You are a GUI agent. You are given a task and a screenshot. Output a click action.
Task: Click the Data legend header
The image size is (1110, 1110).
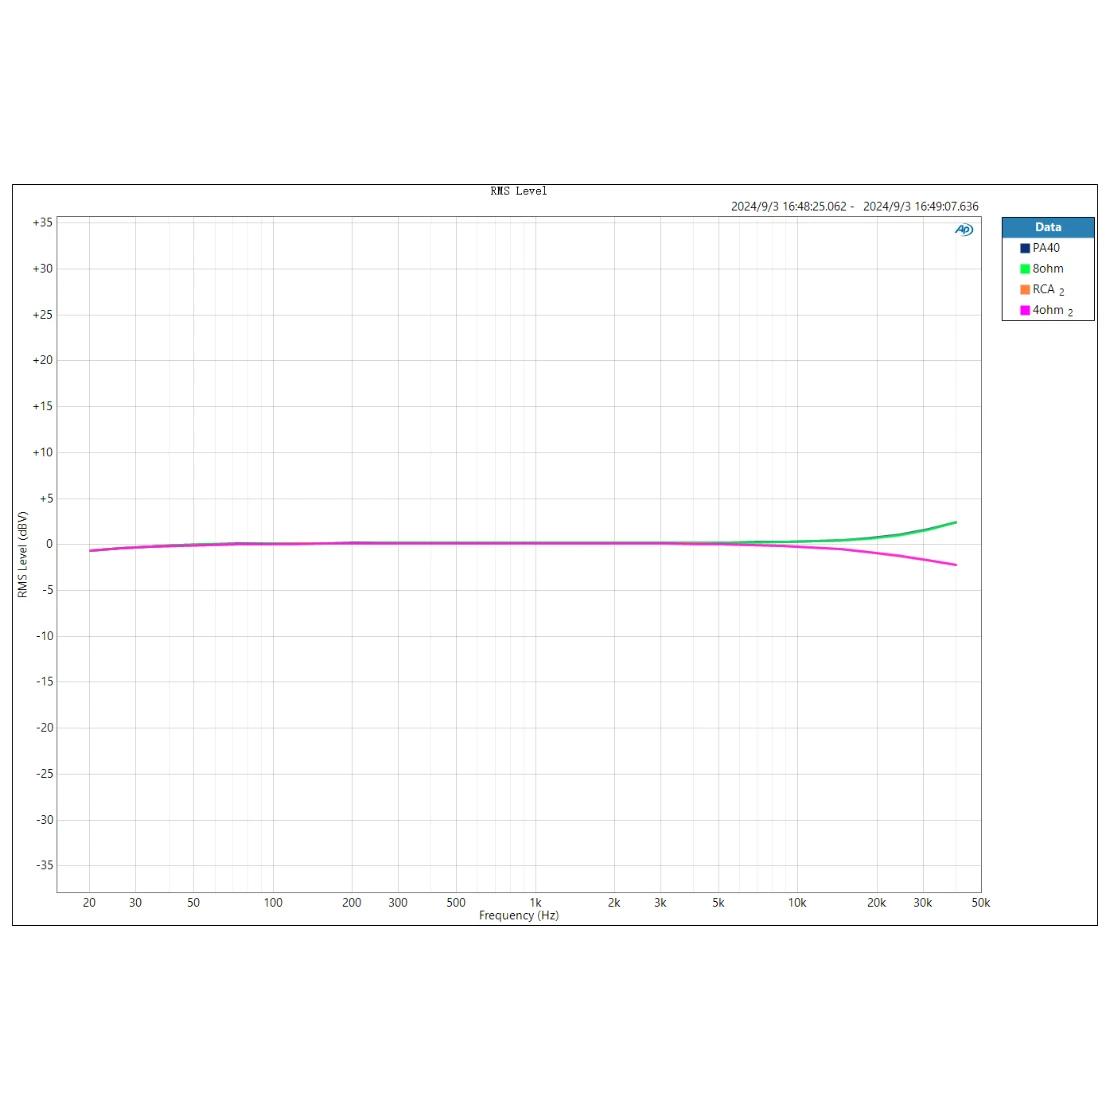[x=1048, y=227]
